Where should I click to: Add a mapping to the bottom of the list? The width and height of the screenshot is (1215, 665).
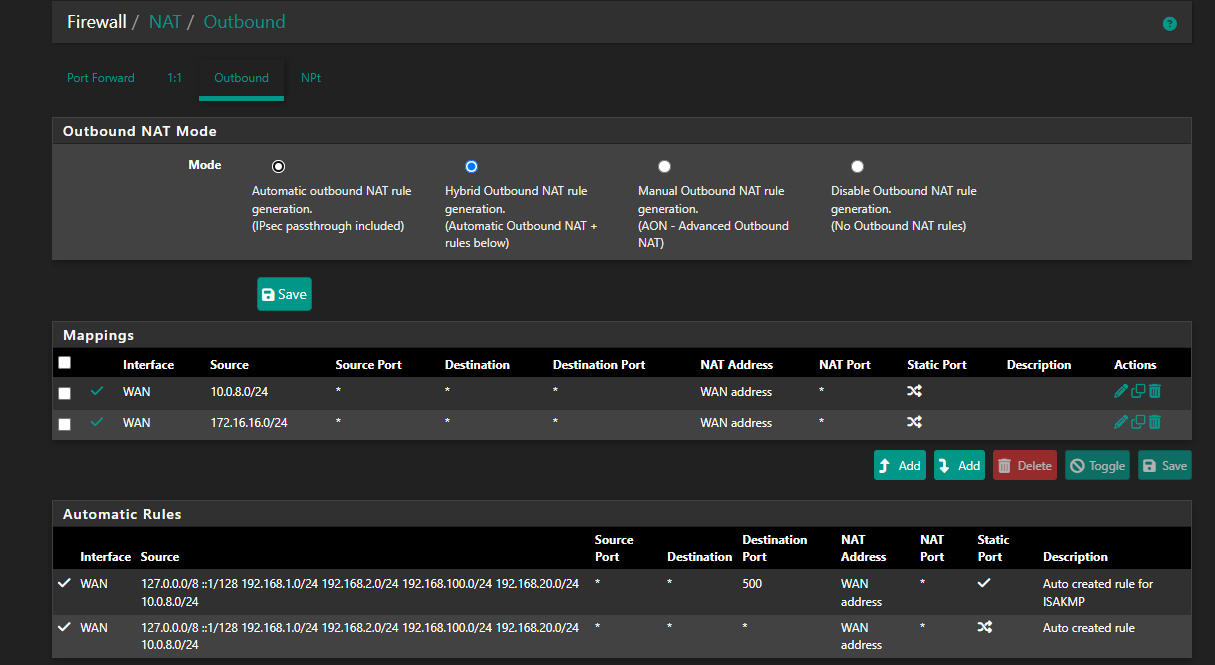point(960,465)
